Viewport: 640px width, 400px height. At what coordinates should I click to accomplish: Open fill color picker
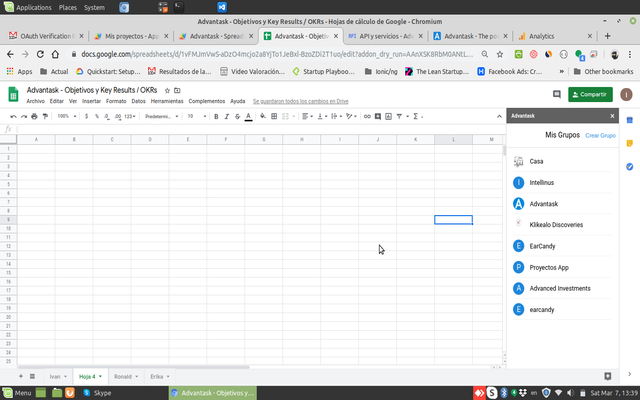263,116
